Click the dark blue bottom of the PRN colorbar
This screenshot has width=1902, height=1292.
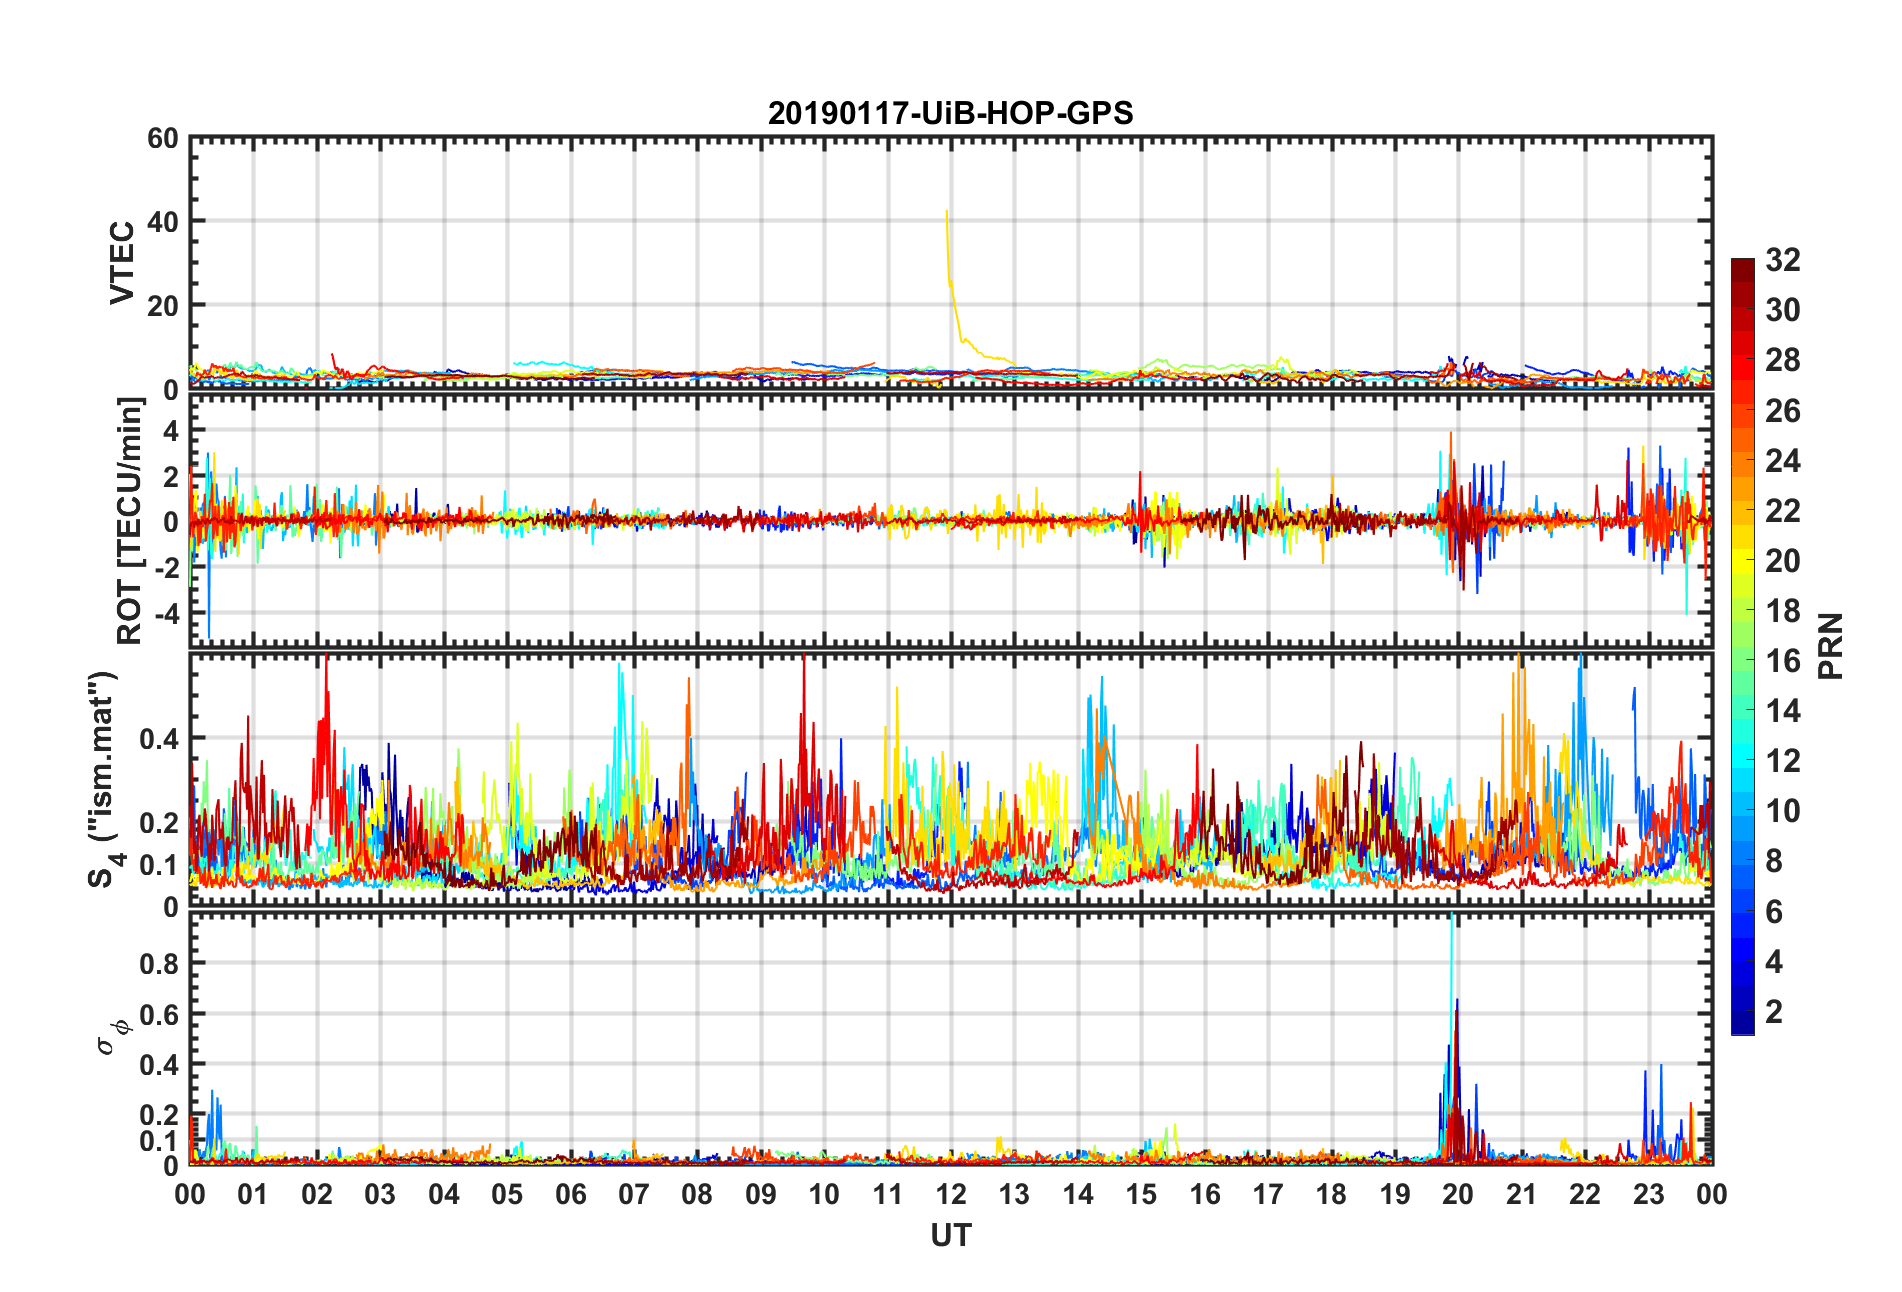[x=1742, y=1025]
